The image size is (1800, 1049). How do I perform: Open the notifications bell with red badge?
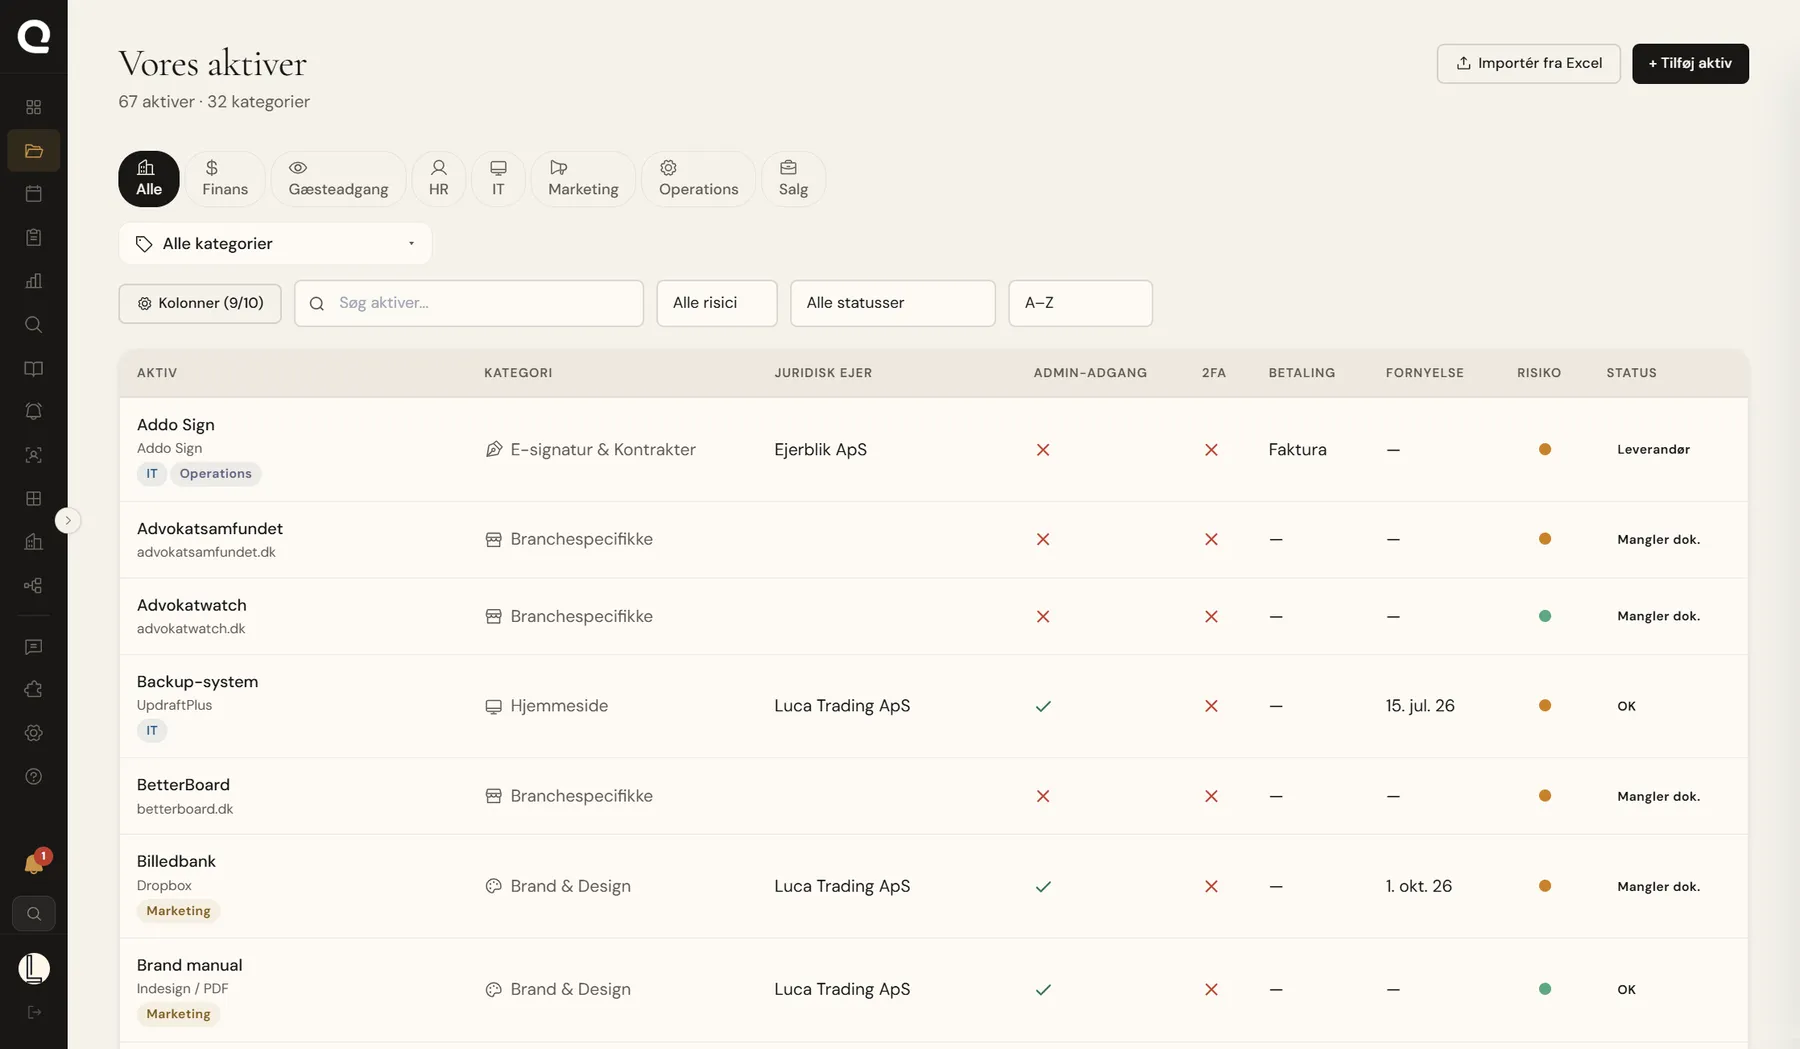[34, 864]
